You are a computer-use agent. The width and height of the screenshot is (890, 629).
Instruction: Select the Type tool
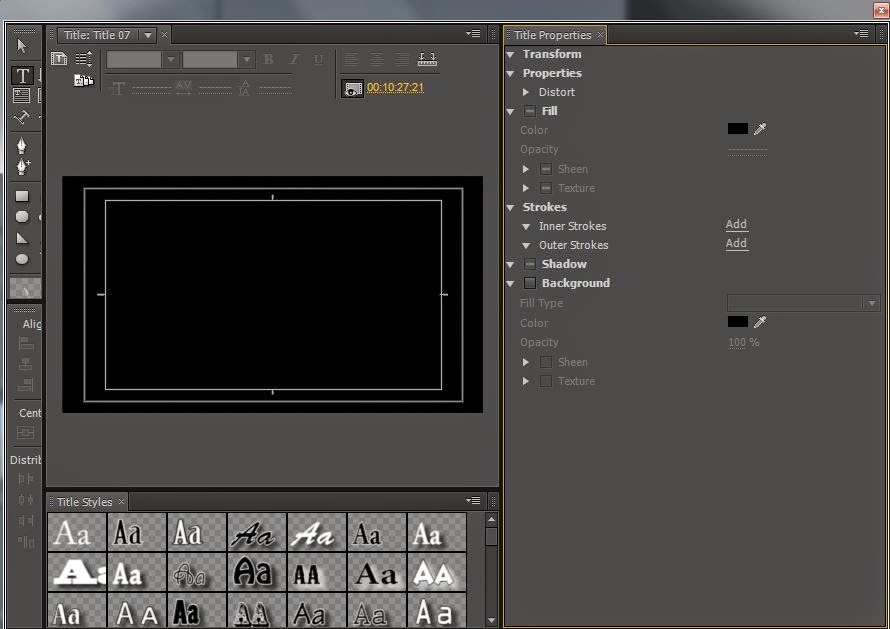[22, 76]
